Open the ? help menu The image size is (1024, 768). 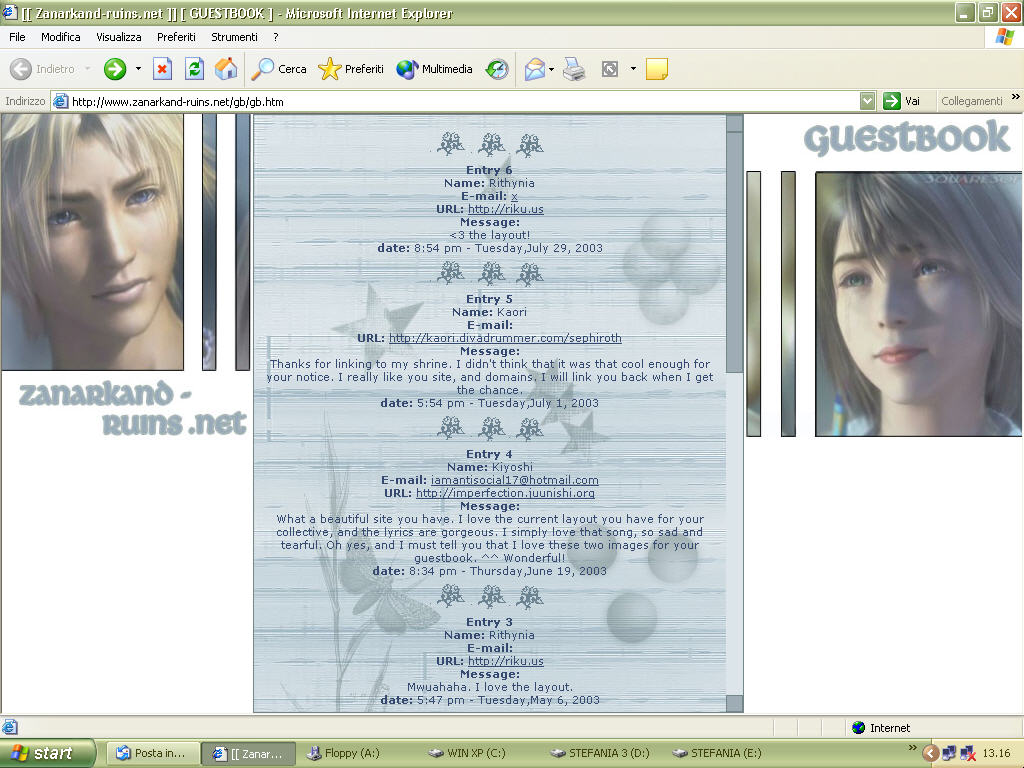(x=276, y=37)
